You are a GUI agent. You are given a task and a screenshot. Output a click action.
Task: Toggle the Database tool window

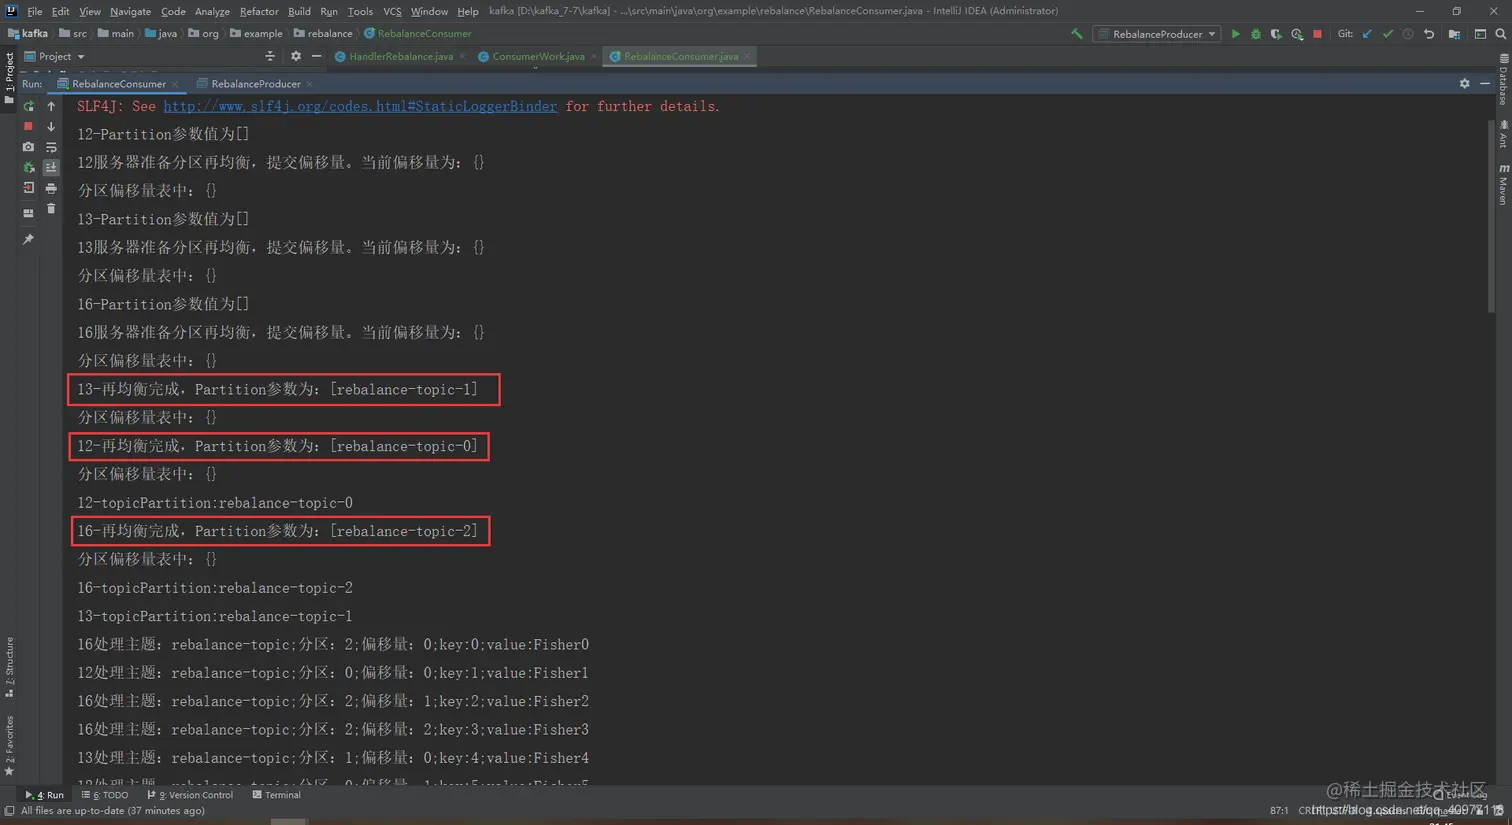pos(1503,80)
